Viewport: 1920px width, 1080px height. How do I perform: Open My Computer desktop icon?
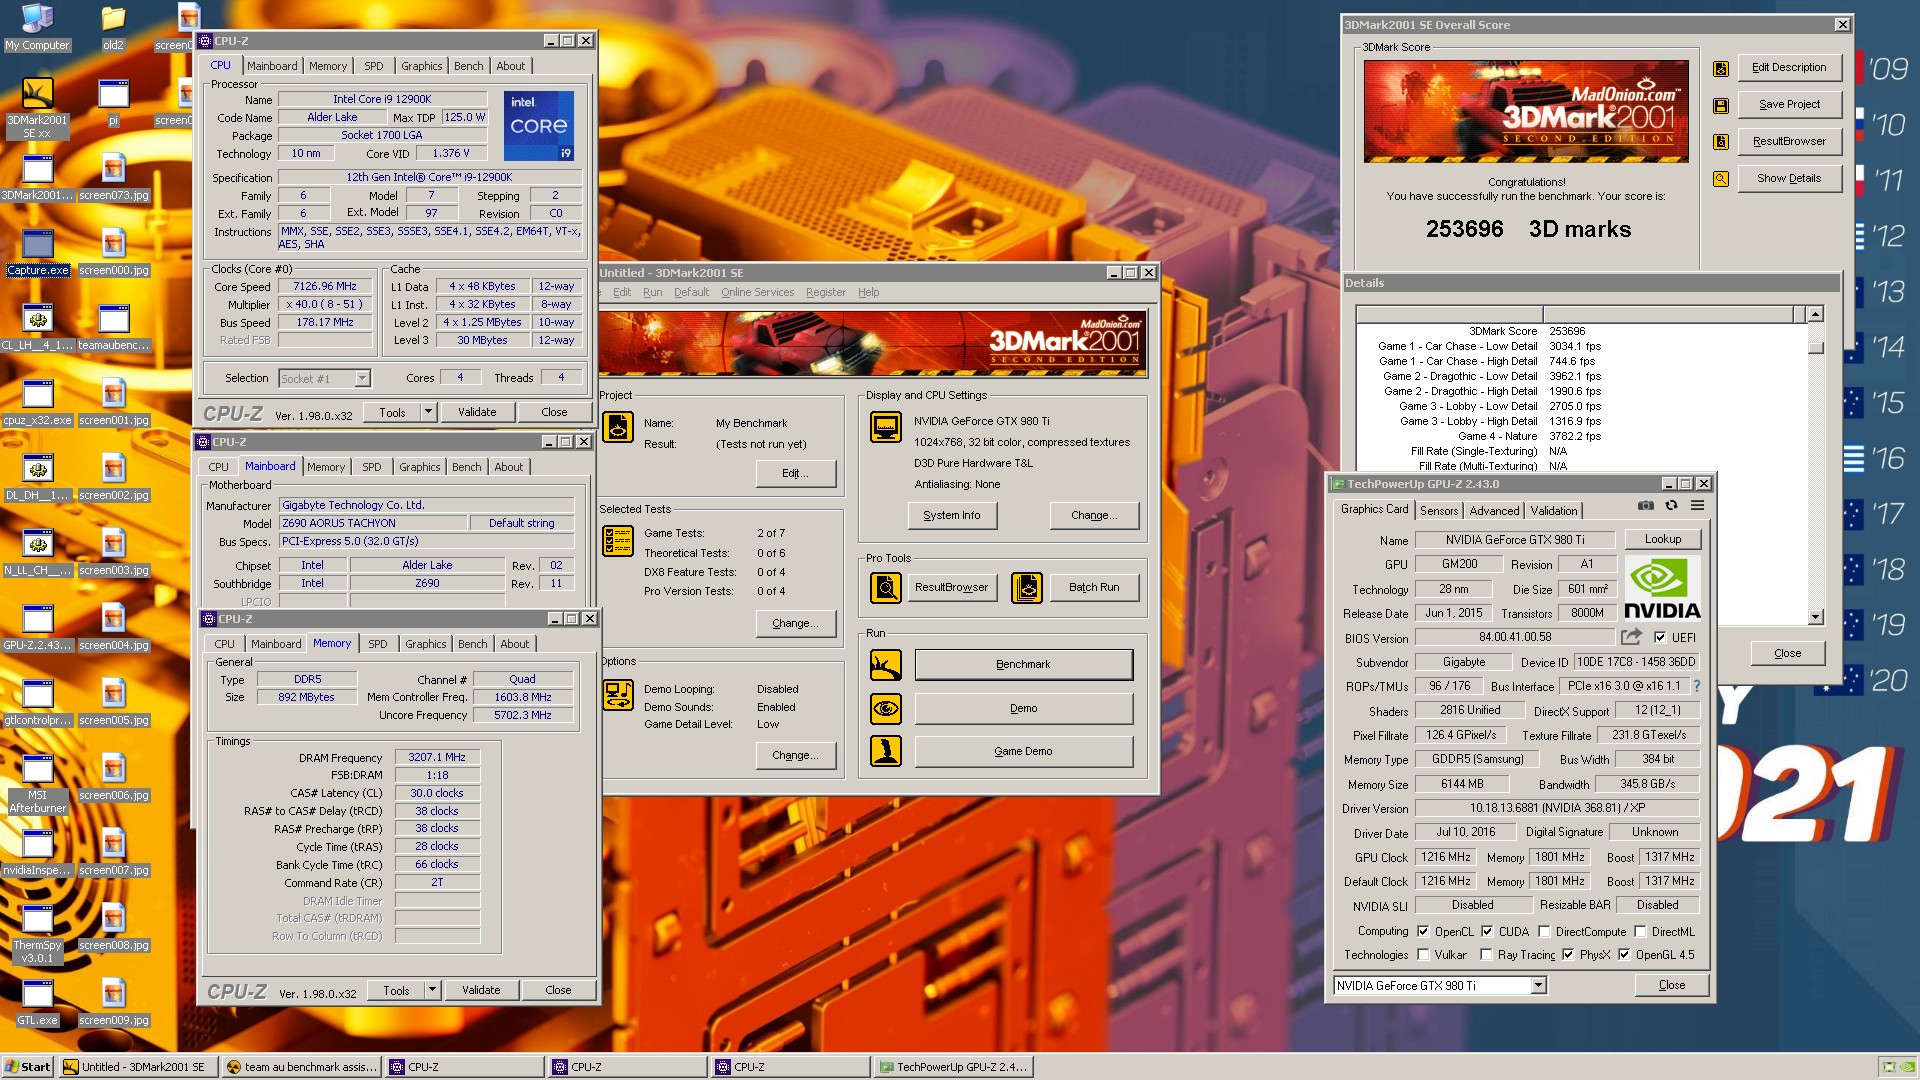pyautogui.click(x=37, y=27)
